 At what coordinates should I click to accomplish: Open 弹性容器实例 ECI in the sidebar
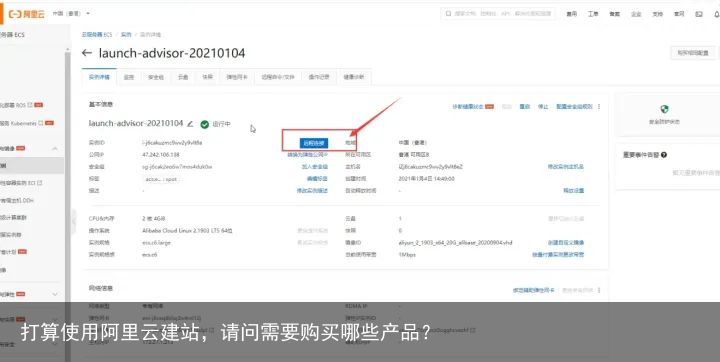[x=21, y=183]
